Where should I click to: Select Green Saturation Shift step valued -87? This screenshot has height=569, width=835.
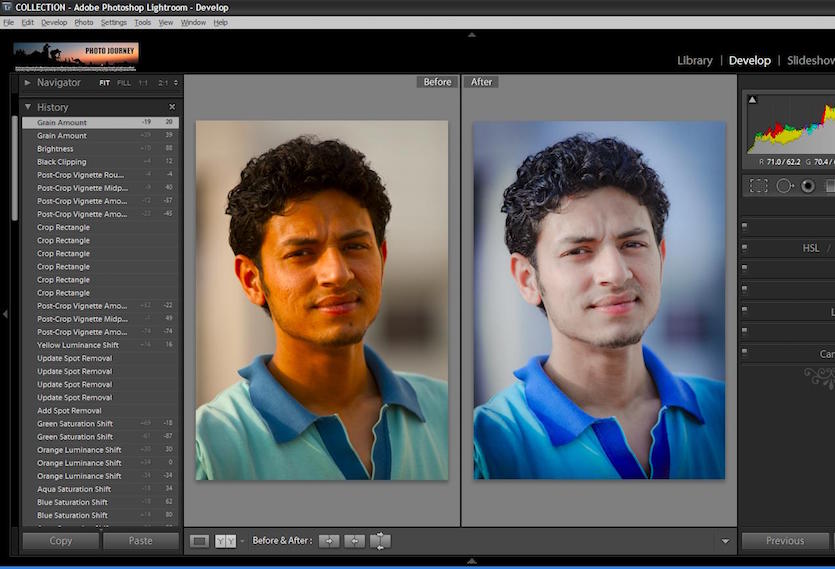point(100,437)
